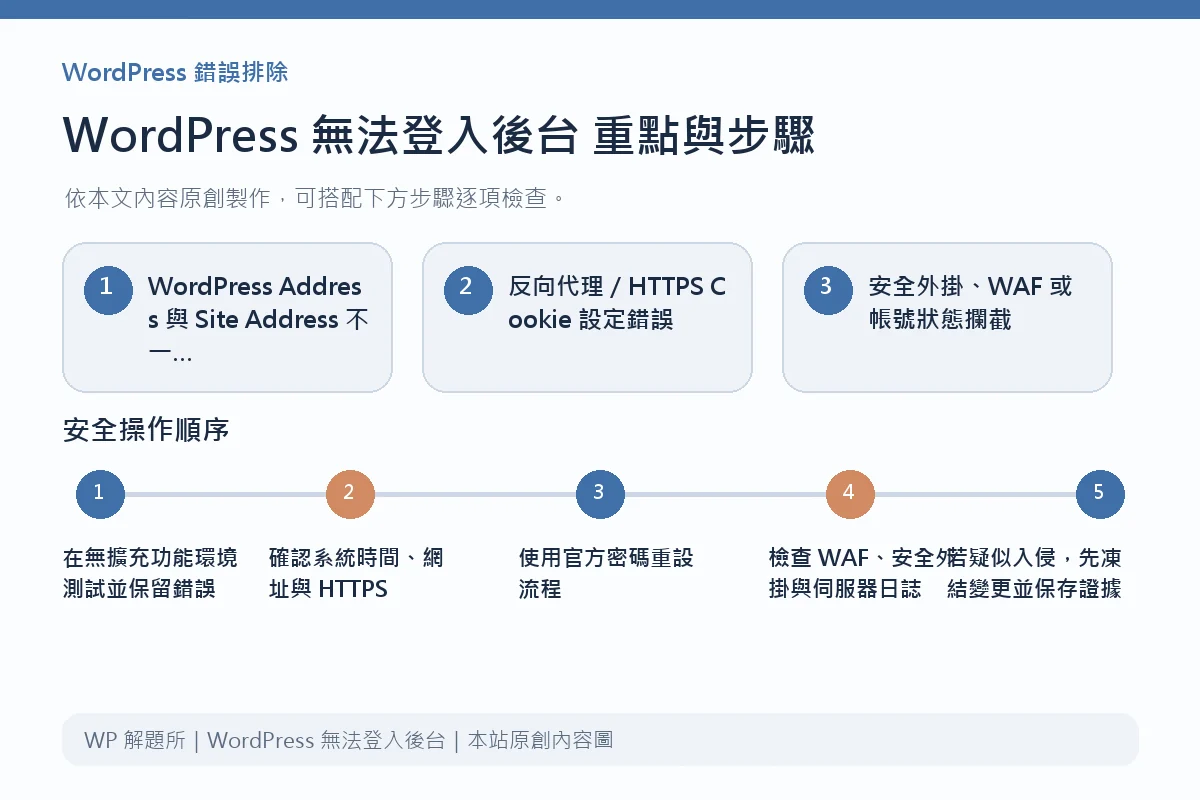Click the step text '確認系統時間、網址與 HTTPS'
1200x800 pixels.
356,573
